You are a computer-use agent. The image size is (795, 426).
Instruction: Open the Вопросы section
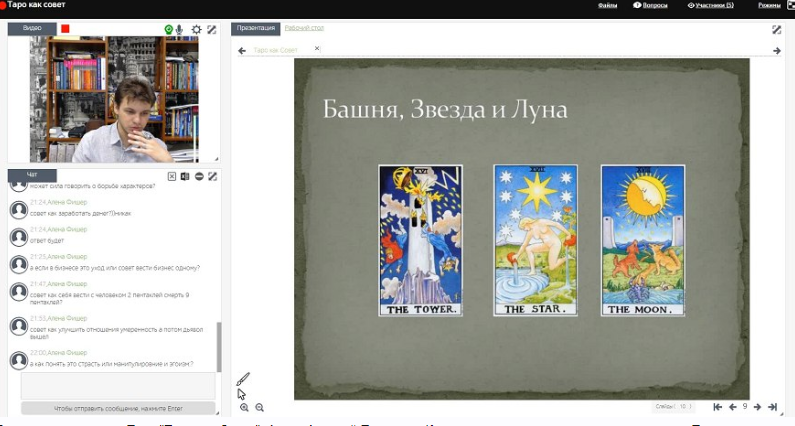(x=652, y=5)
